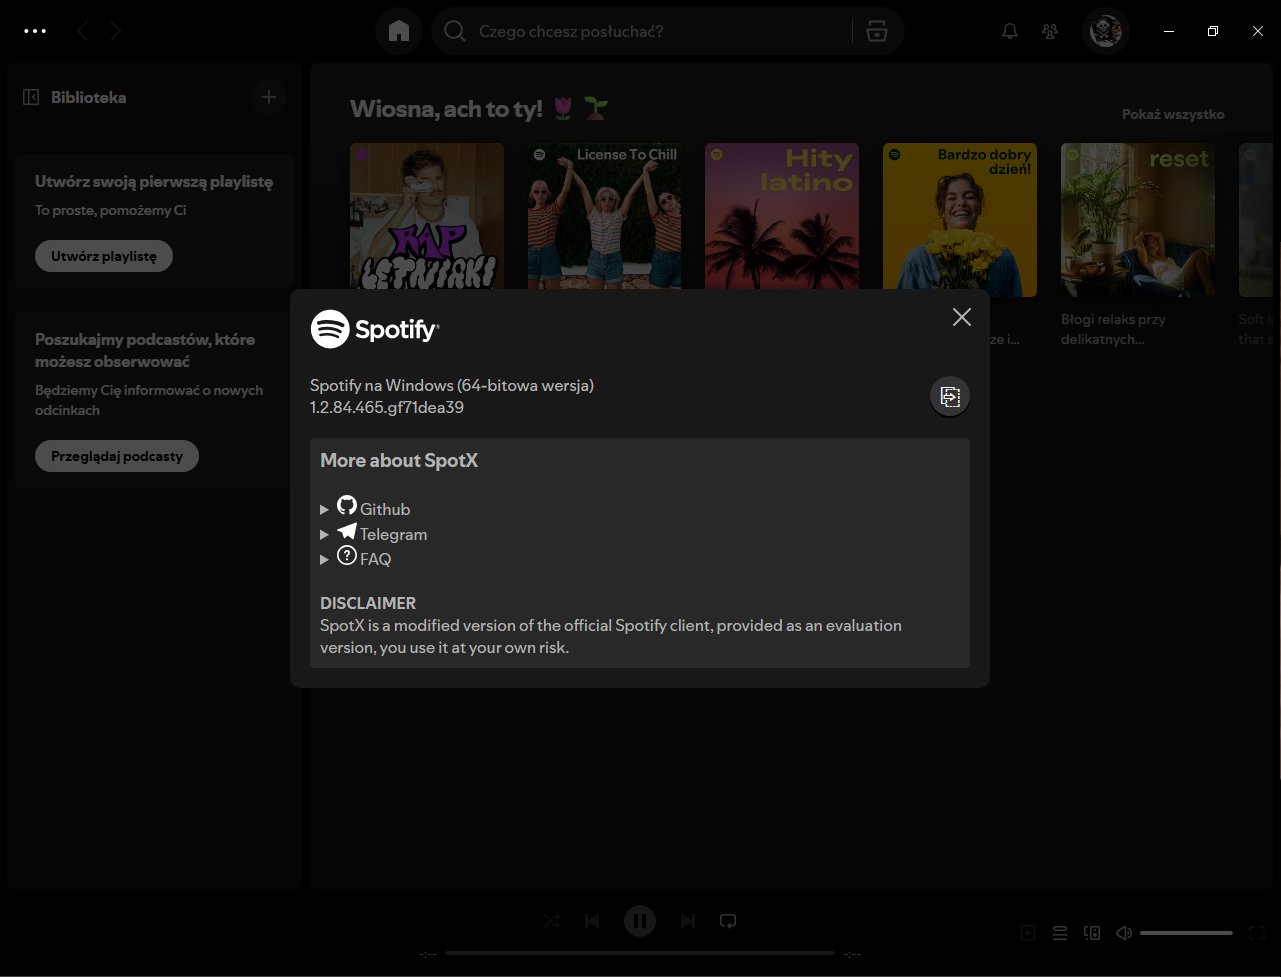Open the user profile avatar menu
1281x977 pixels.
(1106, 31)
